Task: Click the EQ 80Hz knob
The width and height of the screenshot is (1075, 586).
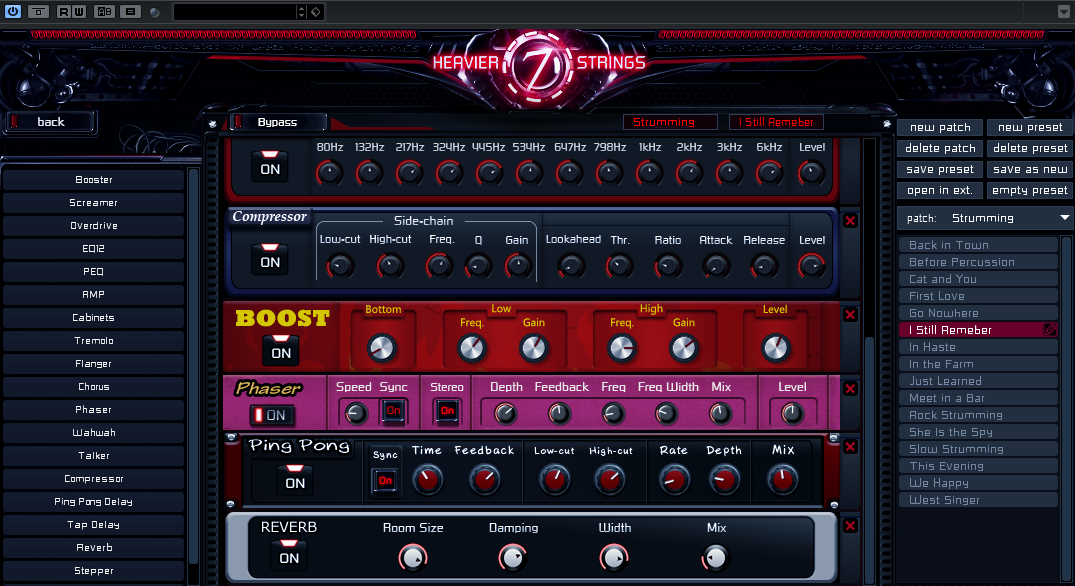Action: (330, 173)
